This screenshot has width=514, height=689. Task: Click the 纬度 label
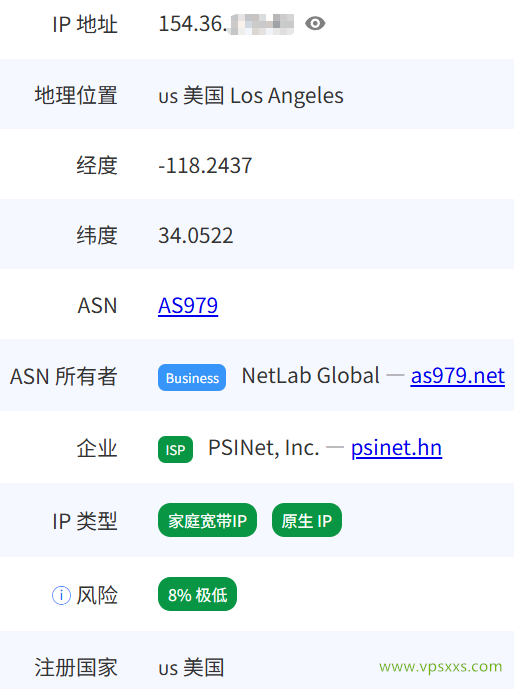[97, 236]
